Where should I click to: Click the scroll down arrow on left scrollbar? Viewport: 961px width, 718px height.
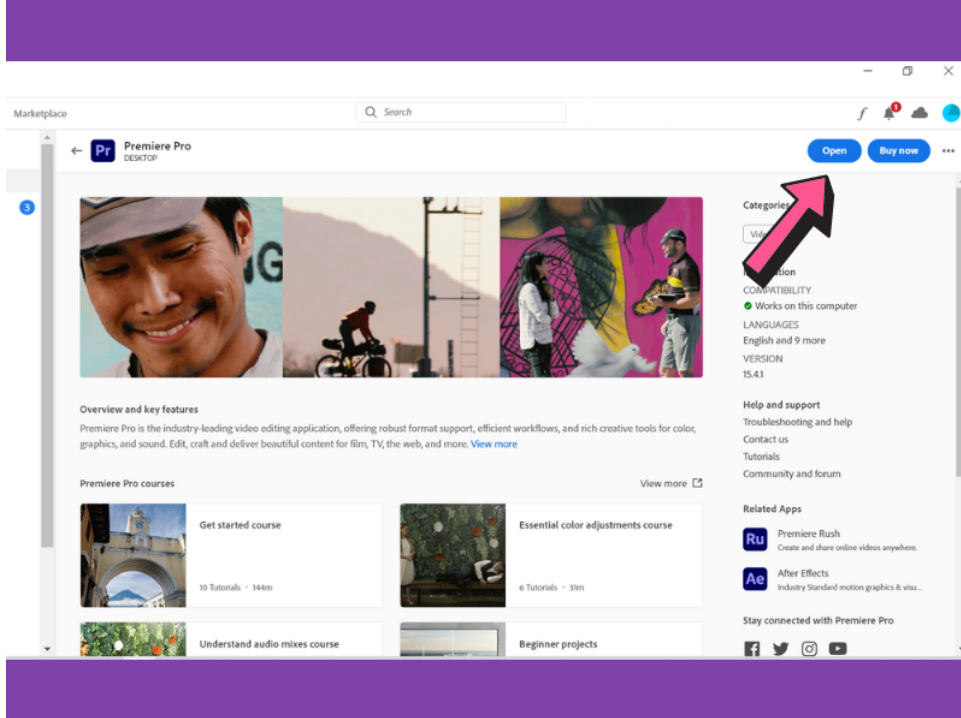tap(47, 649)
